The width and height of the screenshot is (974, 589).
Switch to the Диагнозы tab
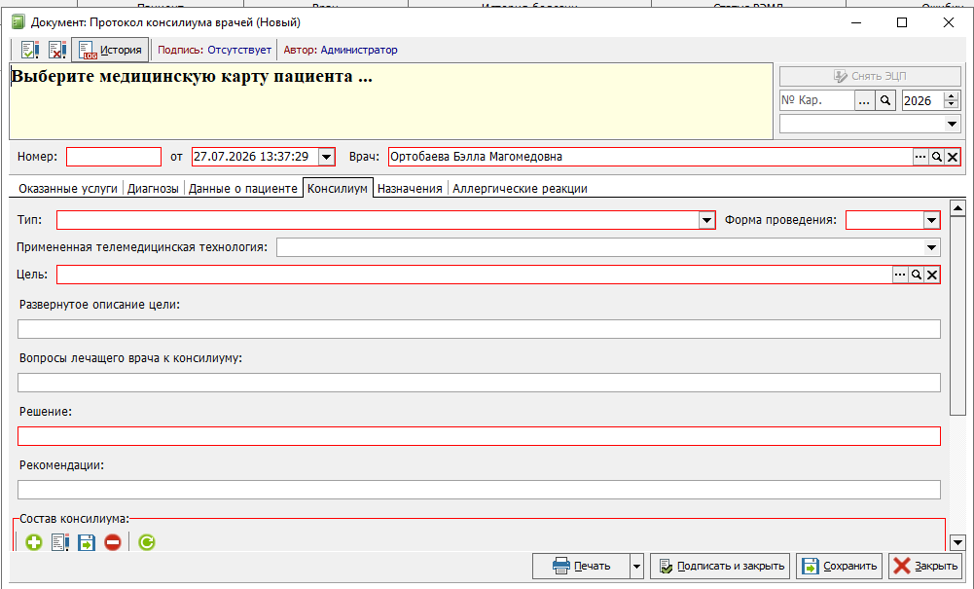(x=153, y=188)
